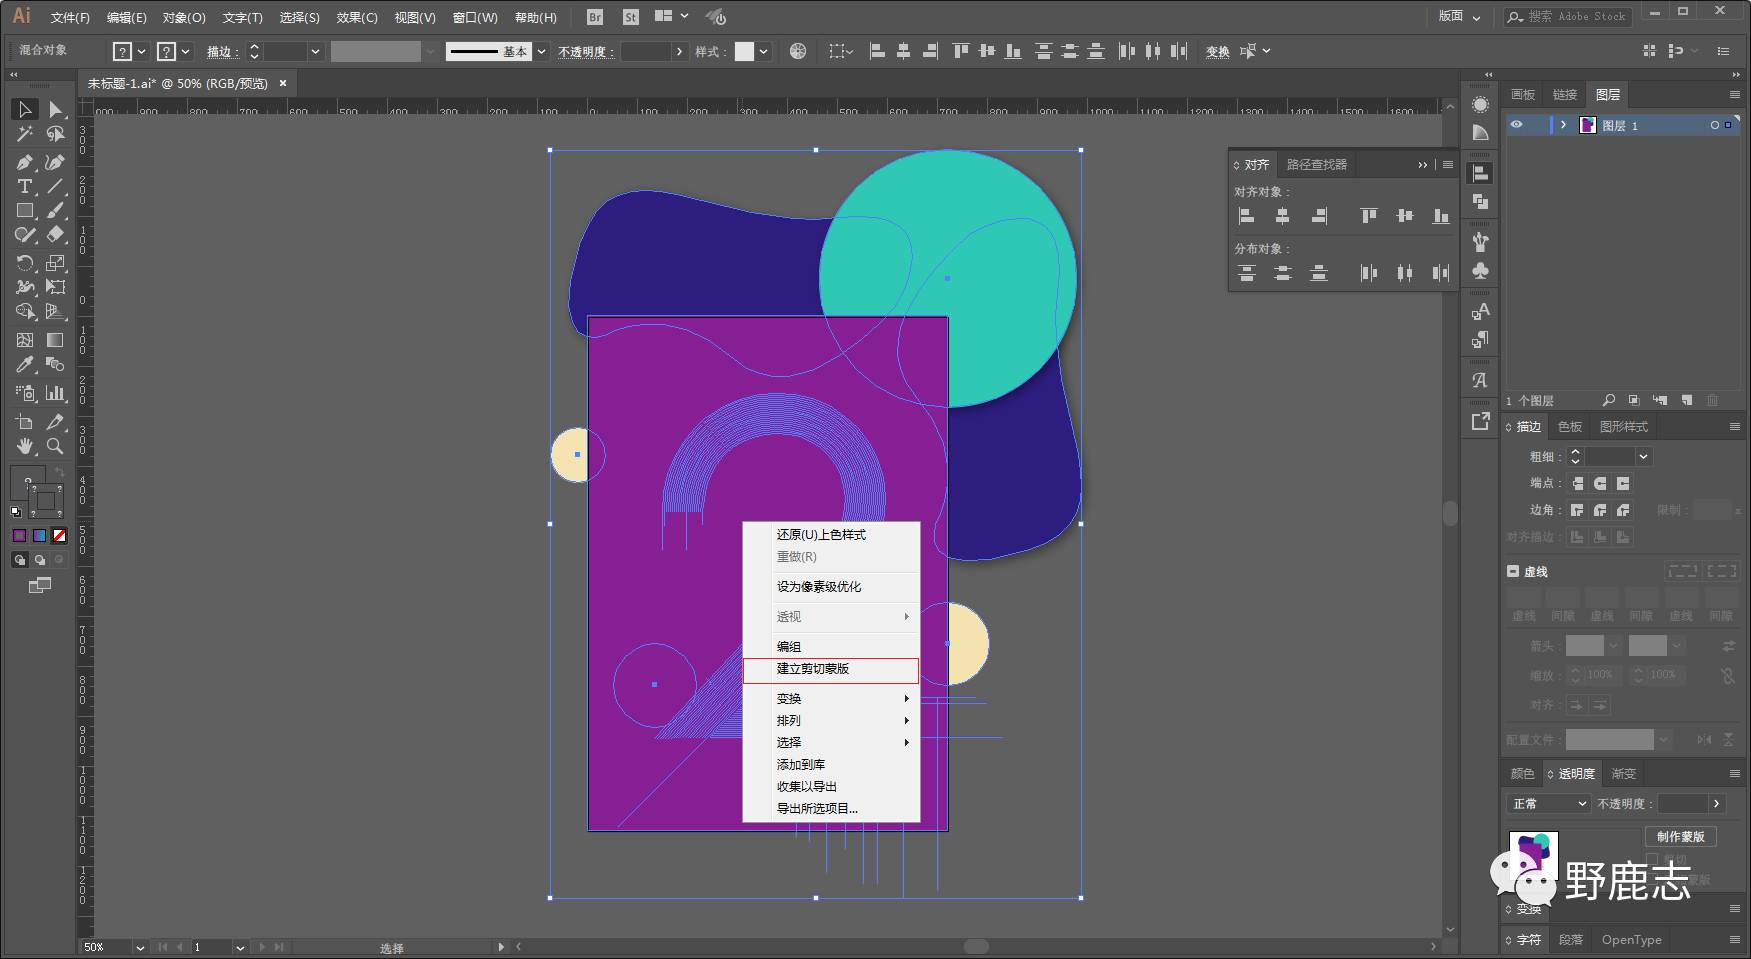The image size is (1751, 959).
Task: Click 编组 in the context menu
Action: point(789,647)
